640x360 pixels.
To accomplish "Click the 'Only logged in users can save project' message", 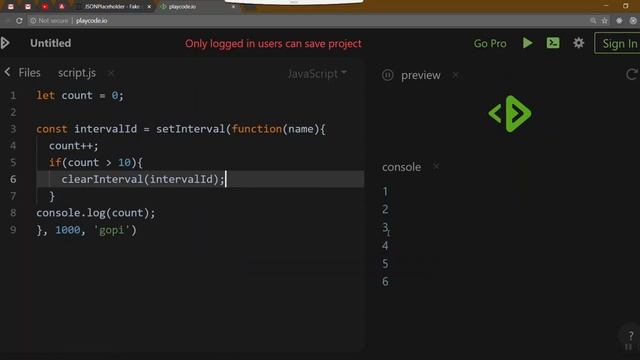I will [273, 44].
